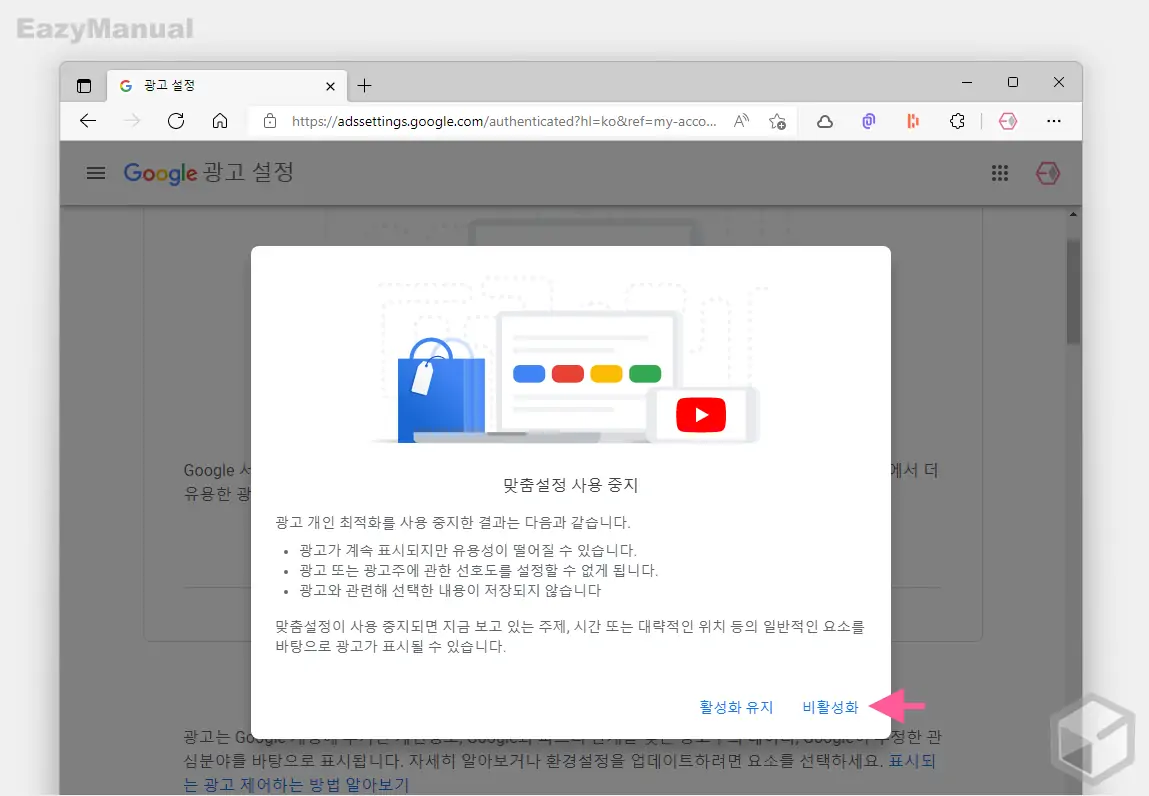
Task: Minimize the browser window
Action: (967, 83)
